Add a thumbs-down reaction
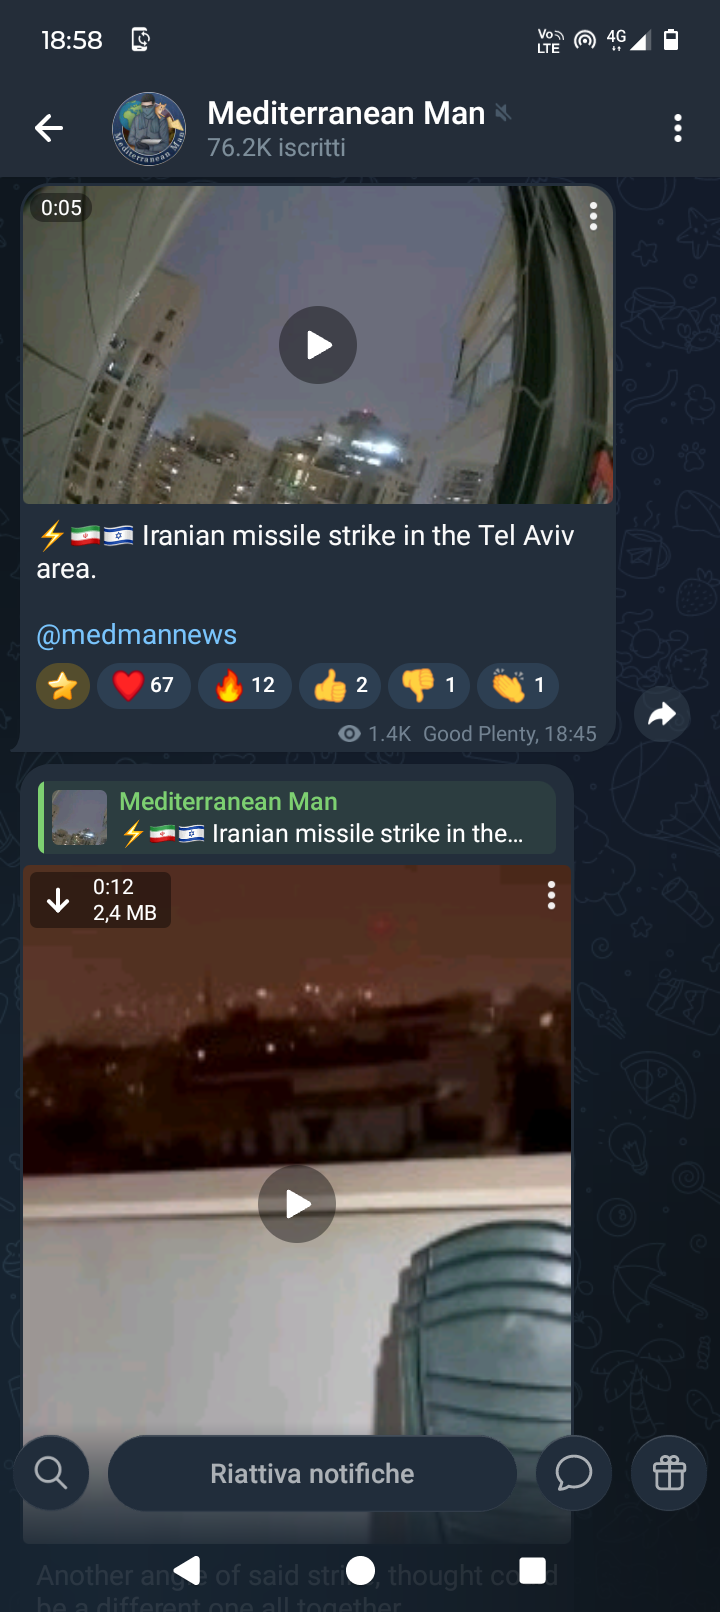720x1612 pixels. pyautogui.click(x=429, y=686)
